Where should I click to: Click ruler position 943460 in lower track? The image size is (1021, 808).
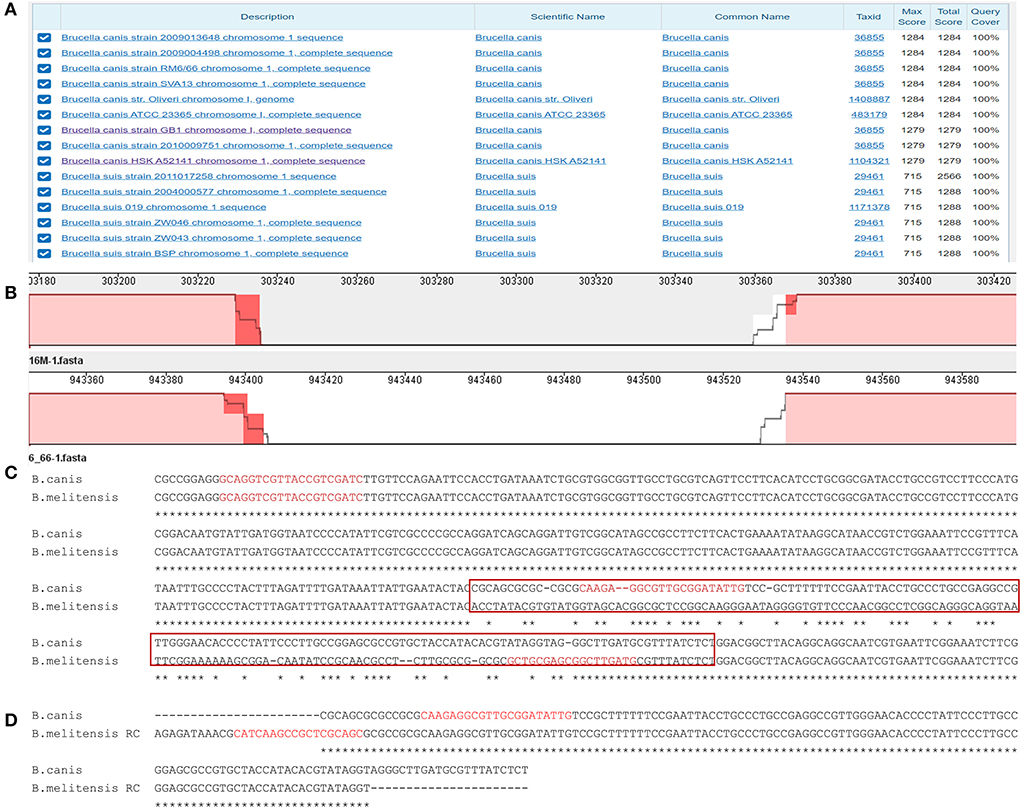pyautogui.click(x=484, y=380)
